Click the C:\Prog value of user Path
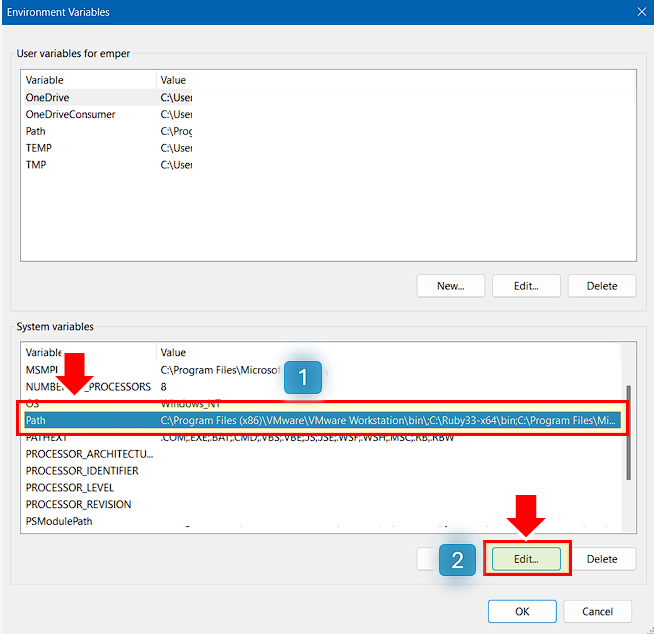654x634 pixels. pos(176,131)
